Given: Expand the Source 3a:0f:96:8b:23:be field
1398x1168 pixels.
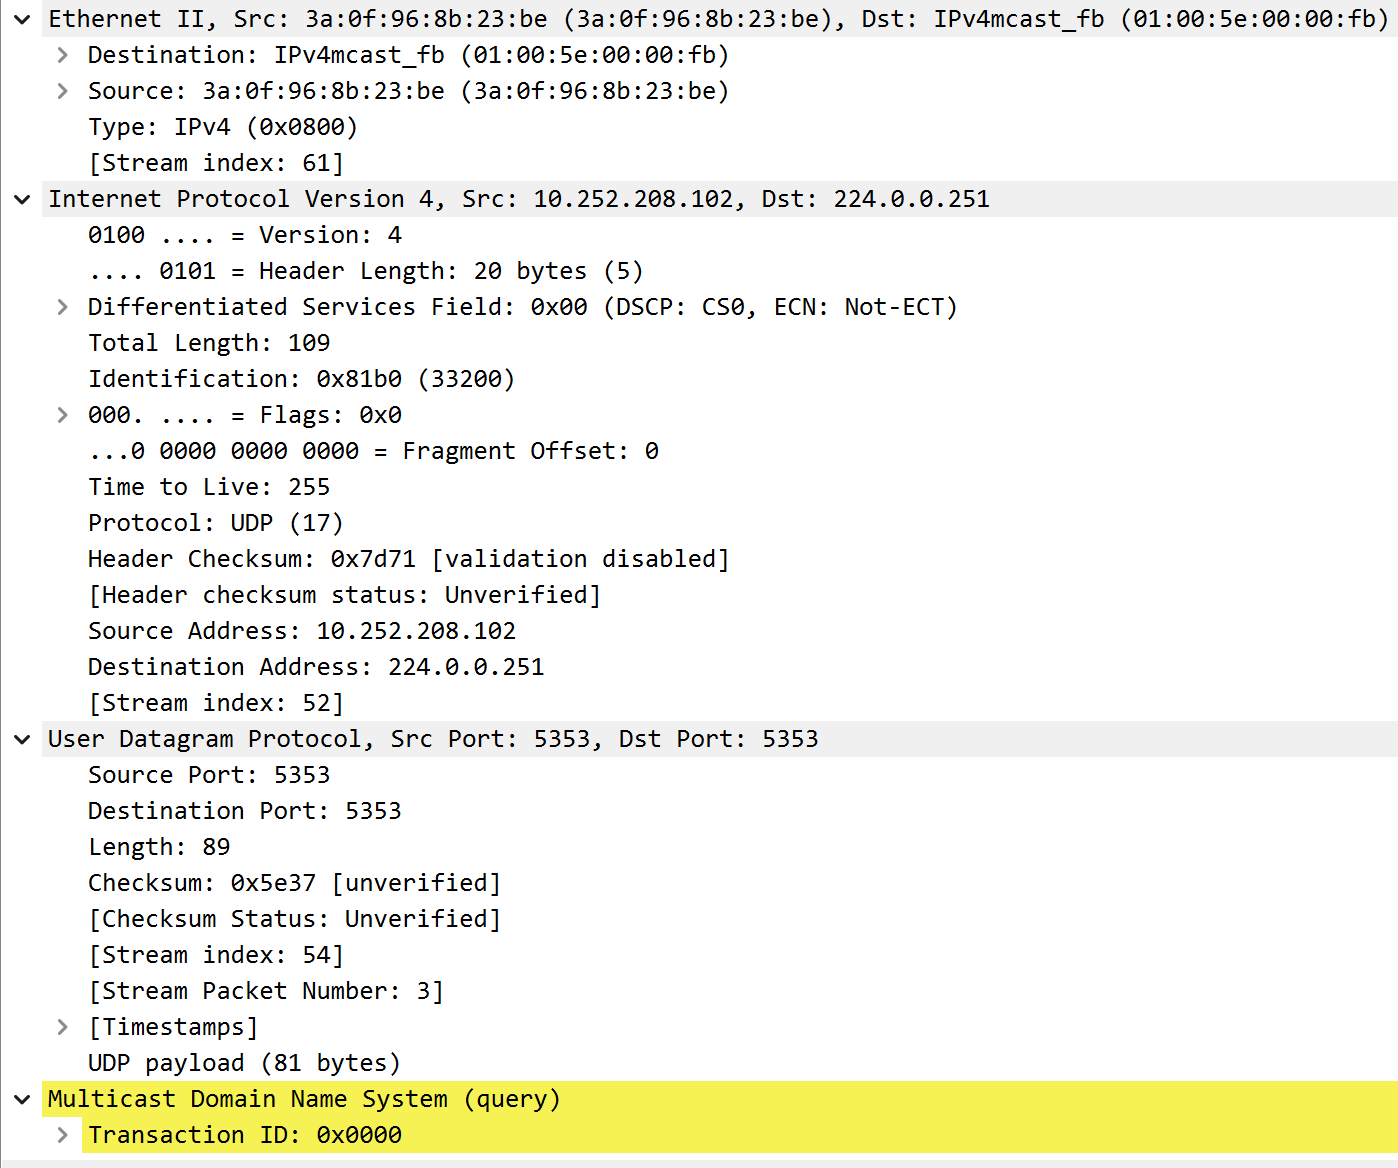Looking at the screenshot, I should pyautogui.click(x=62, y=91).
